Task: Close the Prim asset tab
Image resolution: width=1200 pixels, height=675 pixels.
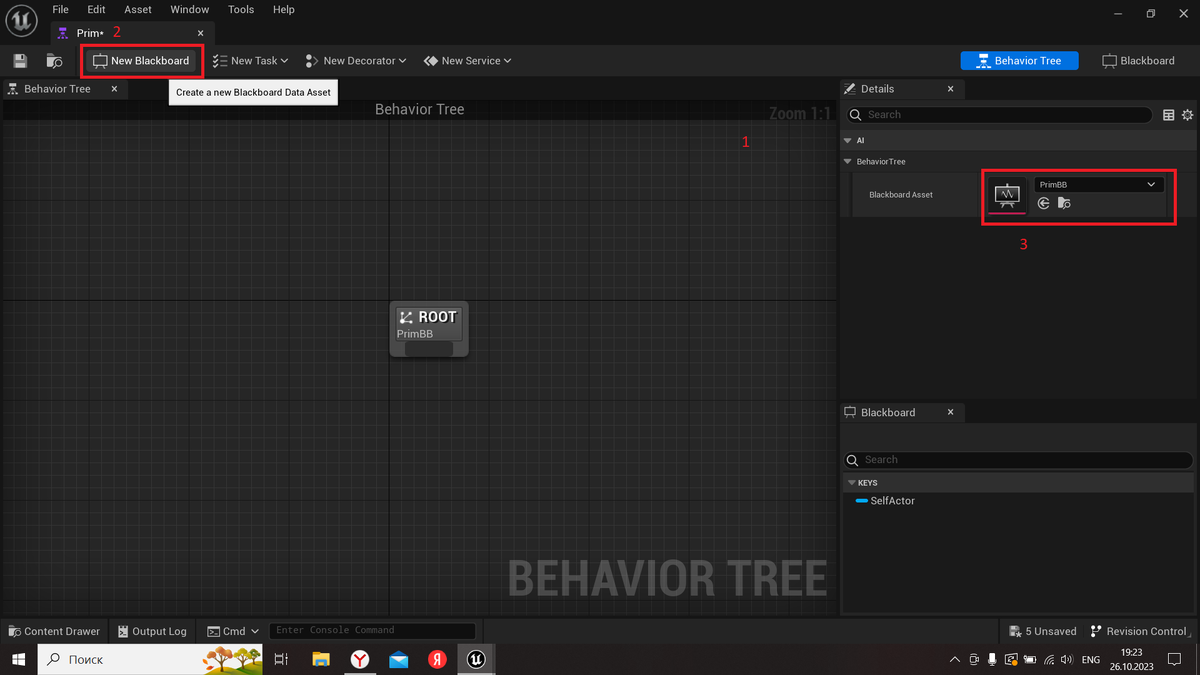Action: coord(200,33)
